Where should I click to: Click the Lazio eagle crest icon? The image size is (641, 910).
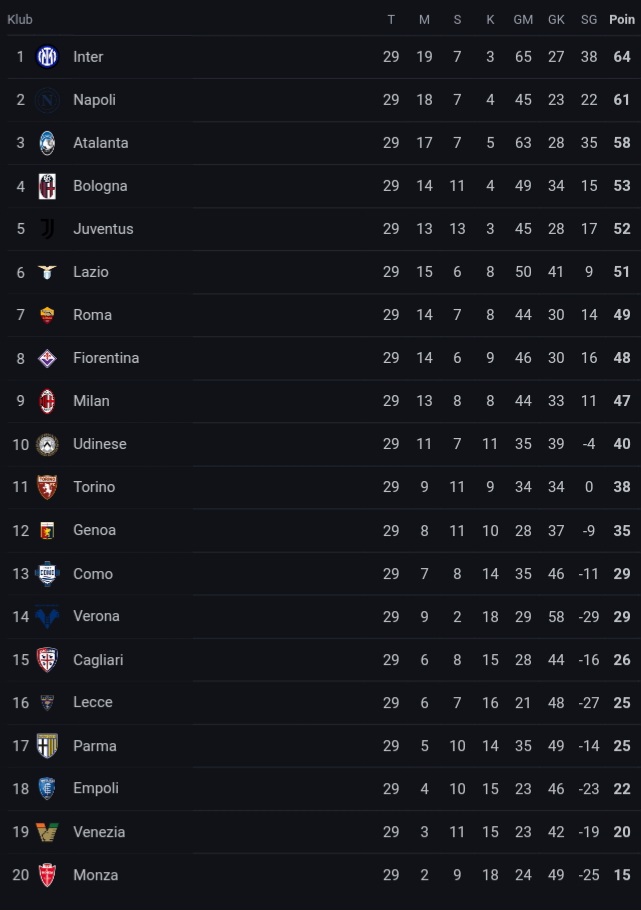click(x=47, y=272)
